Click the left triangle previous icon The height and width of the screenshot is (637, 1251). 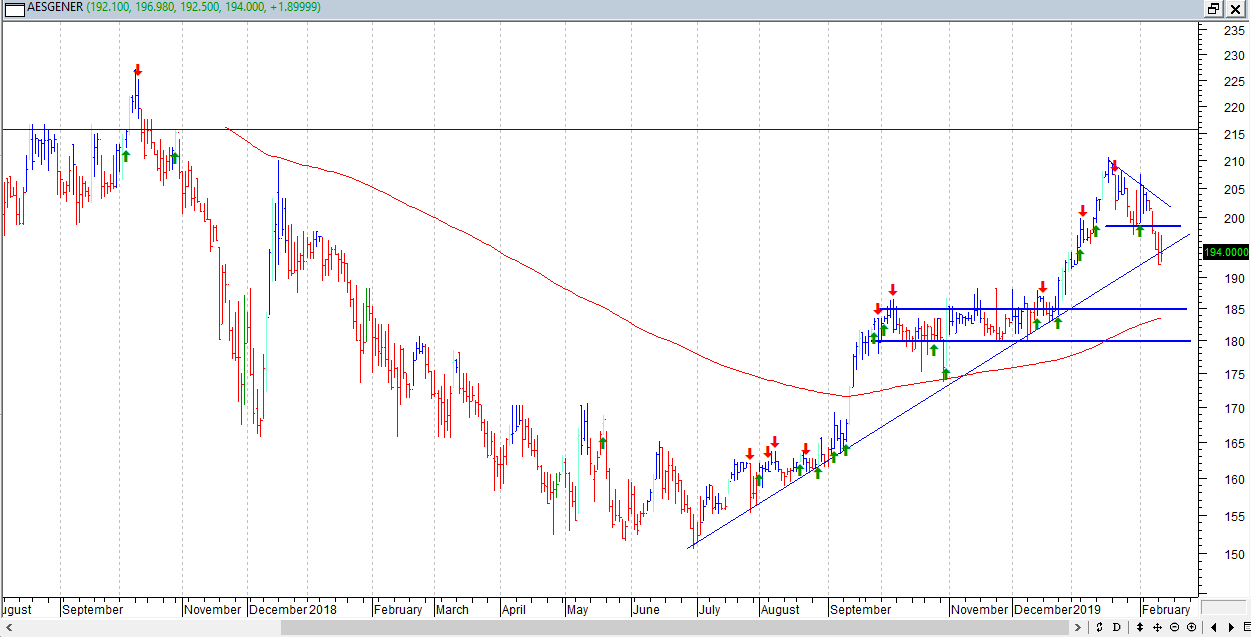(x=1214, y=628)
